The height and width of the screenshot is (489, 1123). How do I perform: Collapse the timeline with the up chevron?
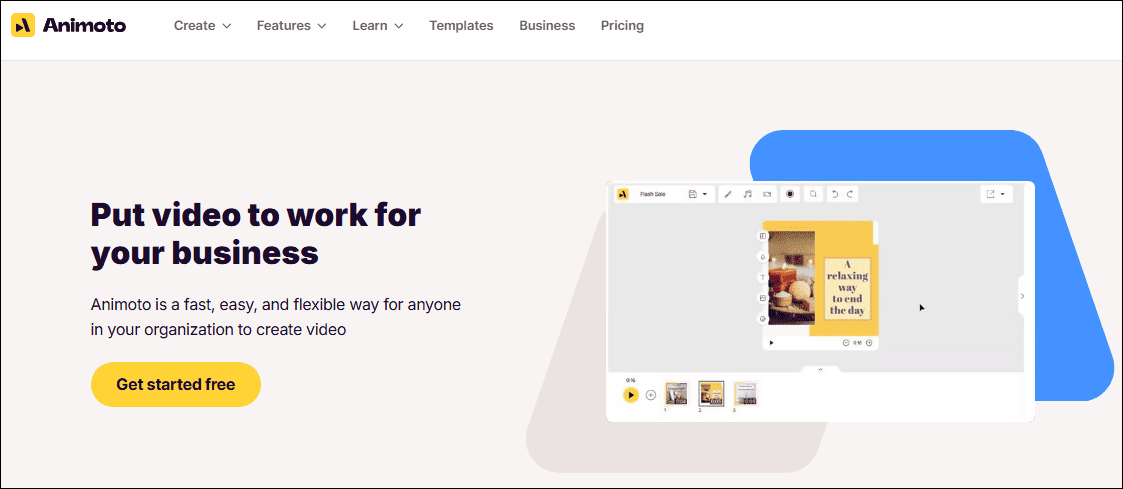[821, 369]
